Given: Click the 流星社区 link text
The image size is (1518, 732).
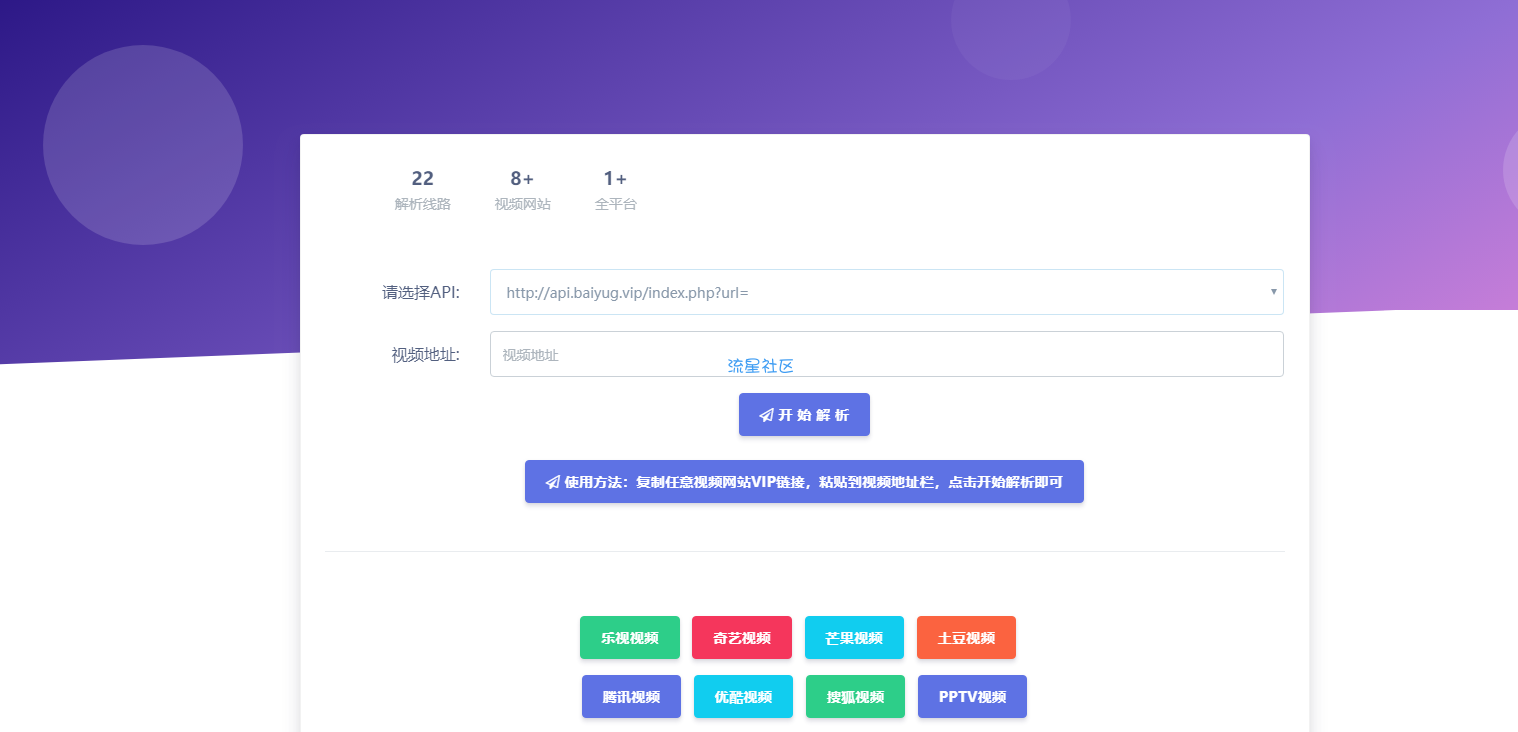Looking at the screenshot, I should point(761,366).
